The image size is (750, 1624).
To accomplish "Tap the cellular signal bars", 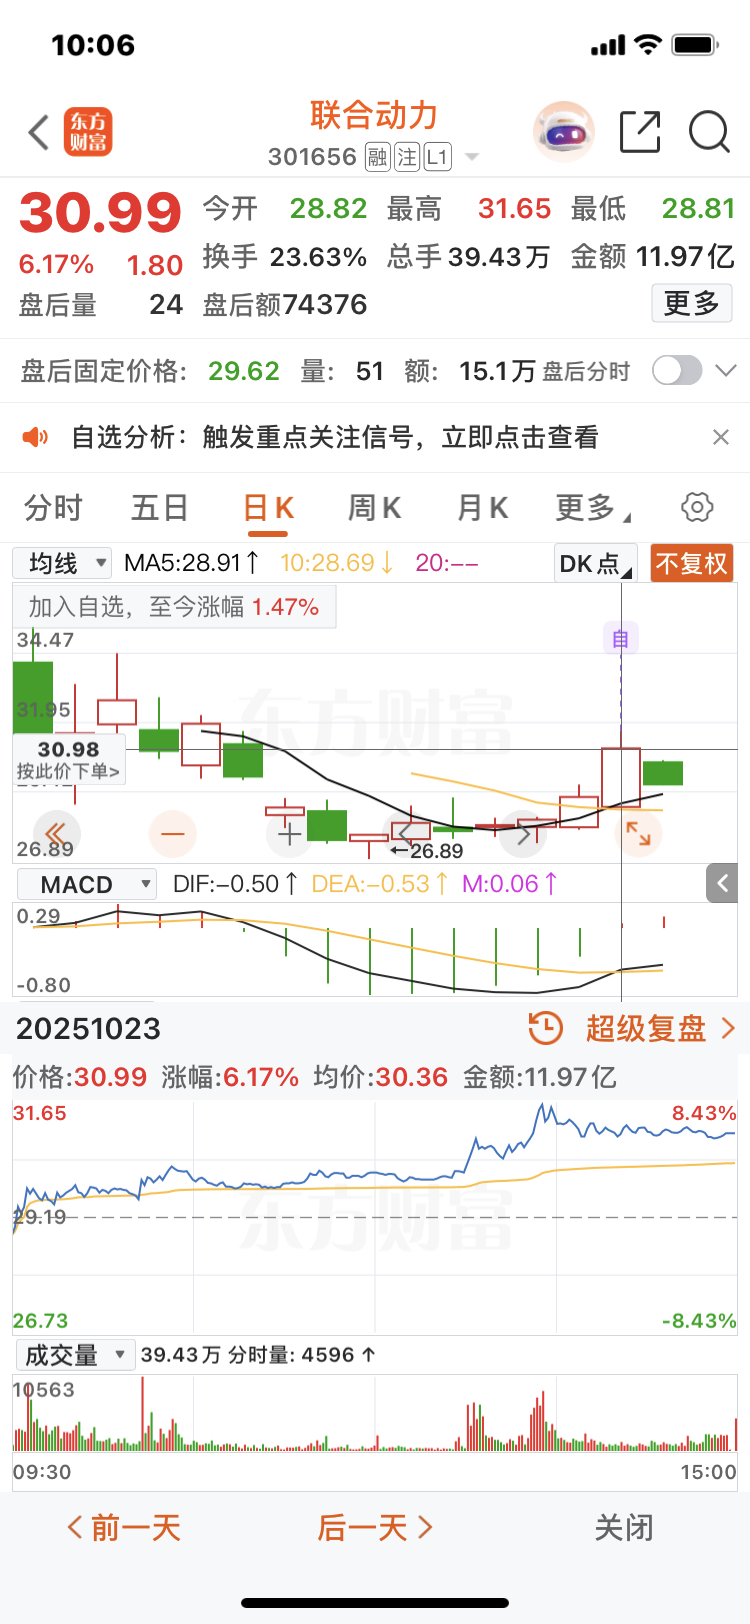I will click(608, 46).
